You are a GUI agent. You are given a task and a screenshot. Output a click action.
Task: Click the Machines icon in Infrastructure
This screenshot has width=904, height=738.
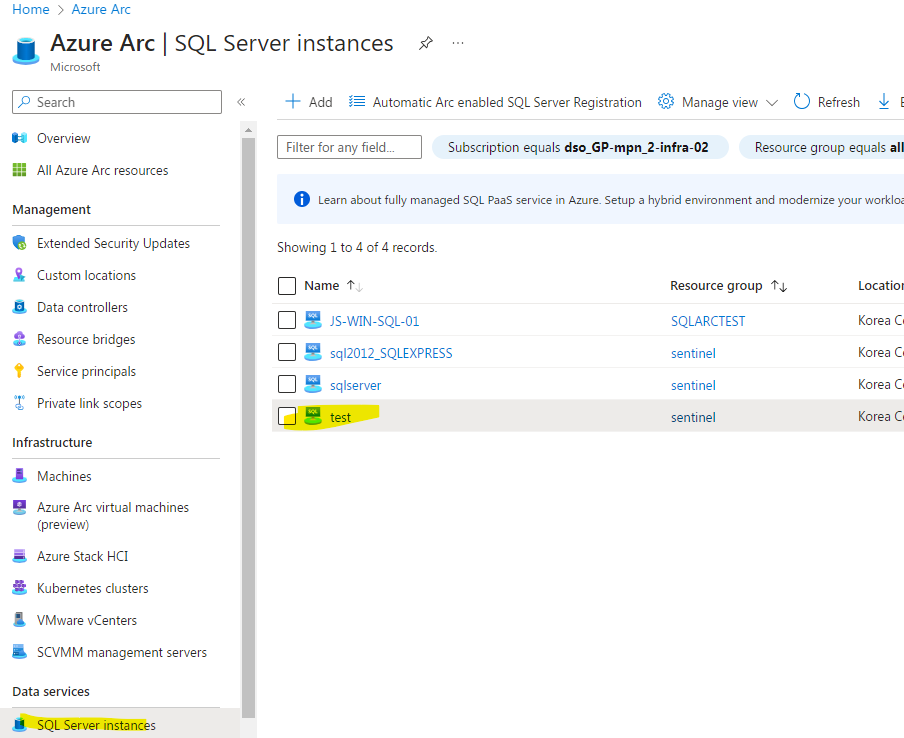click(x=20, y=476)
